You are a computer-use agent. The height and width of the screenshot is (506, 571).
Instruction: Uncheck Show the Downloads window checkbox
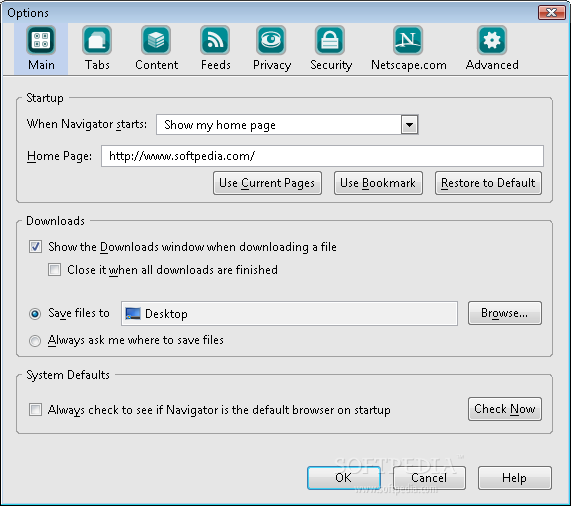coord(35,247)
